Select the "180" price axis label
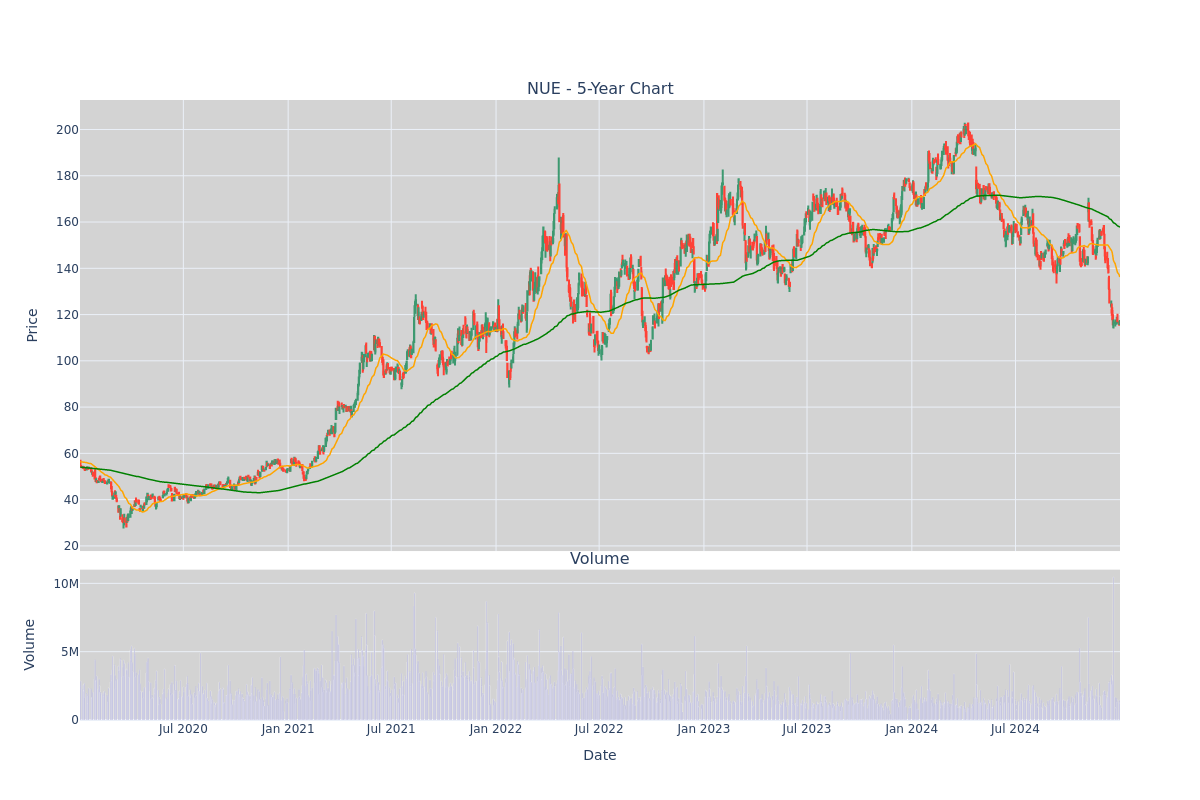The height and width of the screenshot is (800, 1200). pos(67,176)
